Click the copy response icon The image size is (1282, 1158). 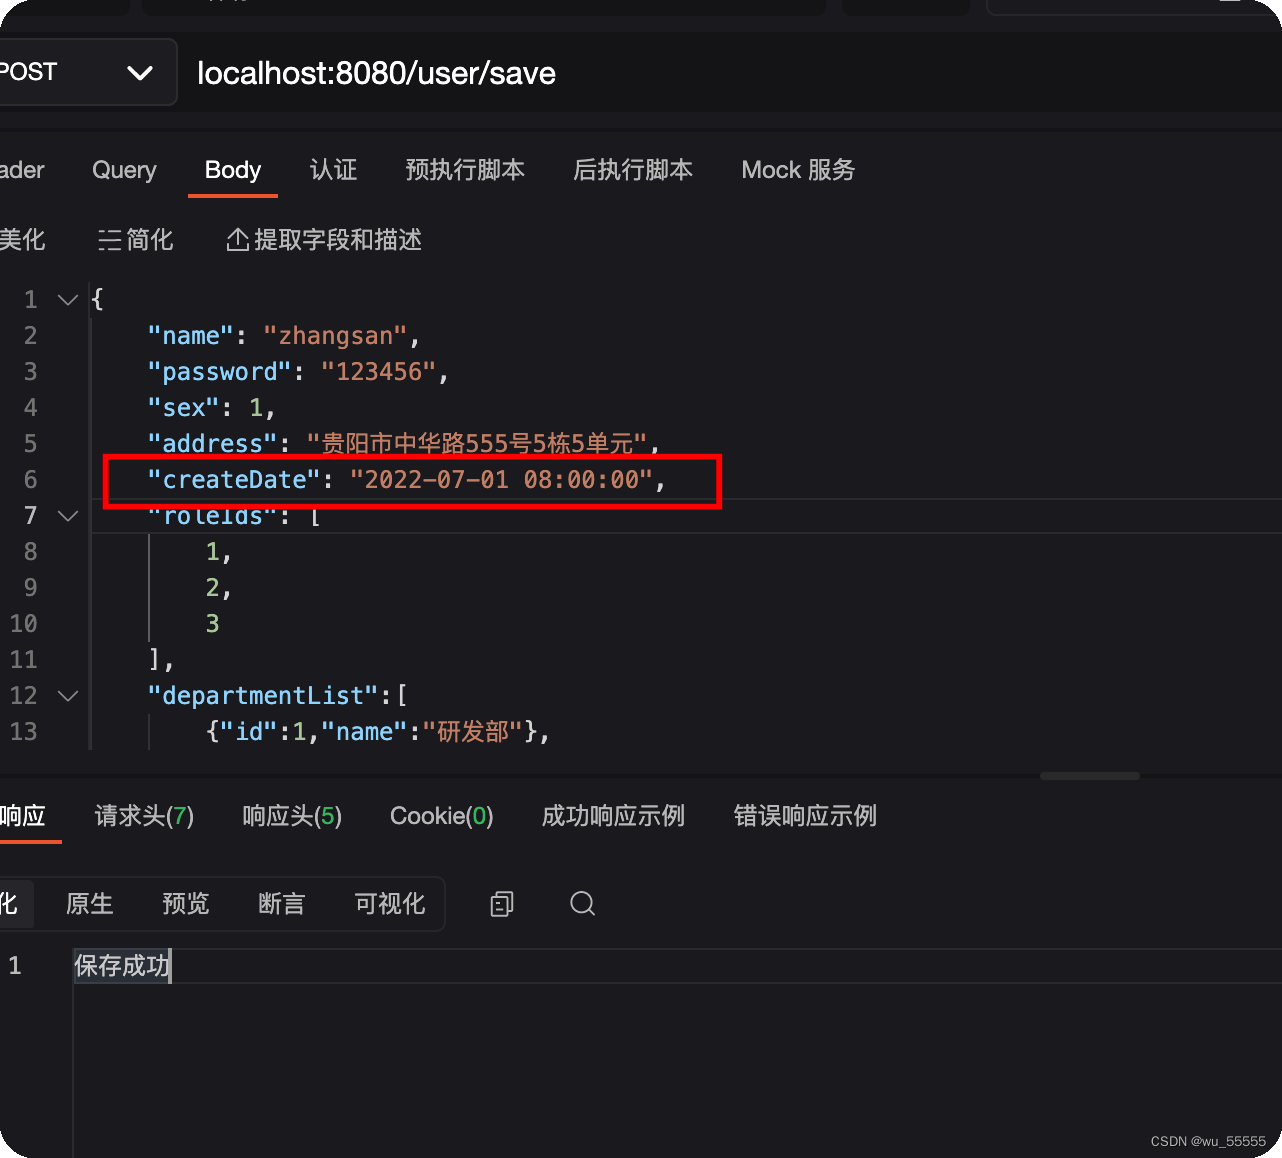[502, 904]
